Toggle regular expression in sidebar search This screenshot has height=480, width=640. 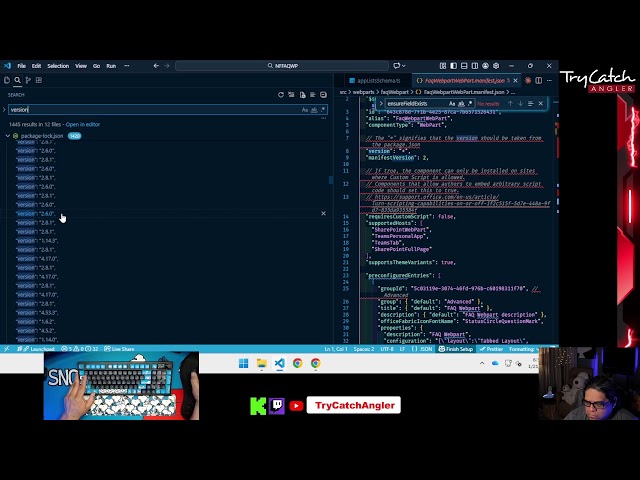tap(323, 110)
